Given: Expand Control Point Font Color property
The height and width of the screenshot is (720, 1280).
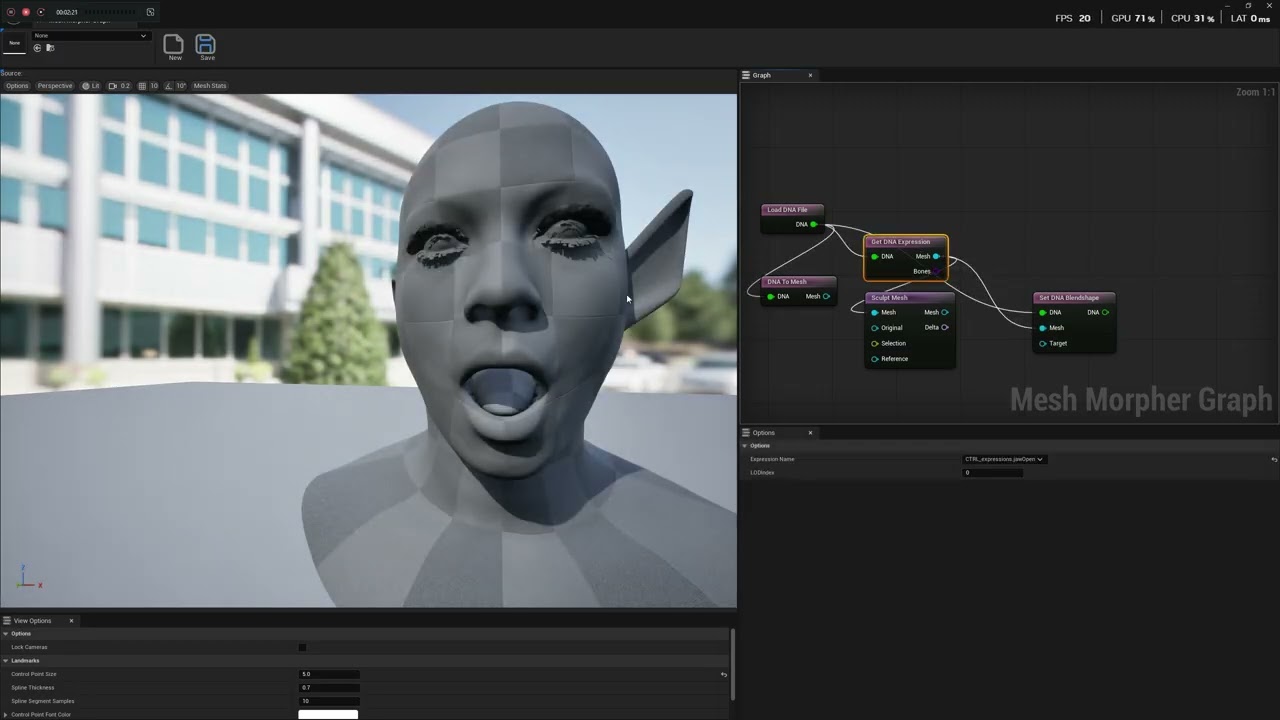Looking at the screenshot, I should coord(5,714).
